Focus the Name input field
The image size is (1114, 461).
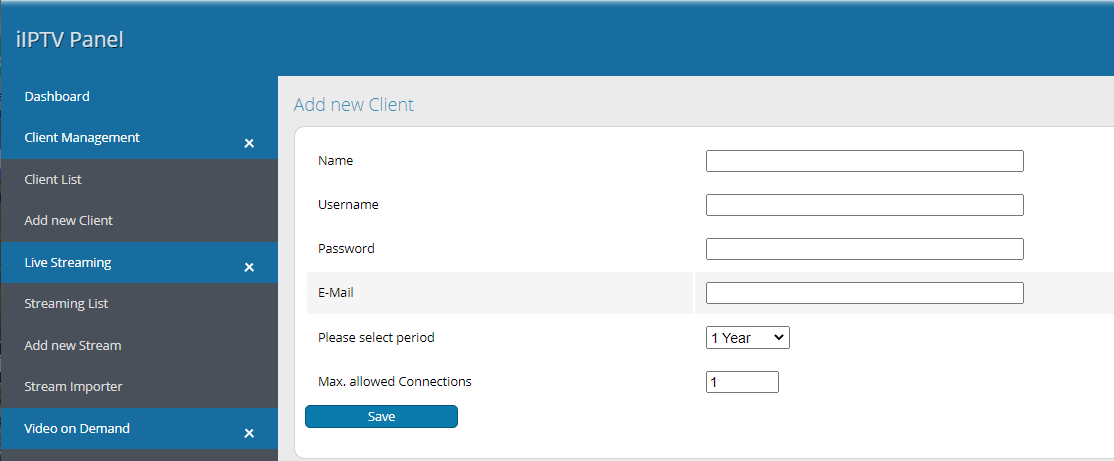865,161
